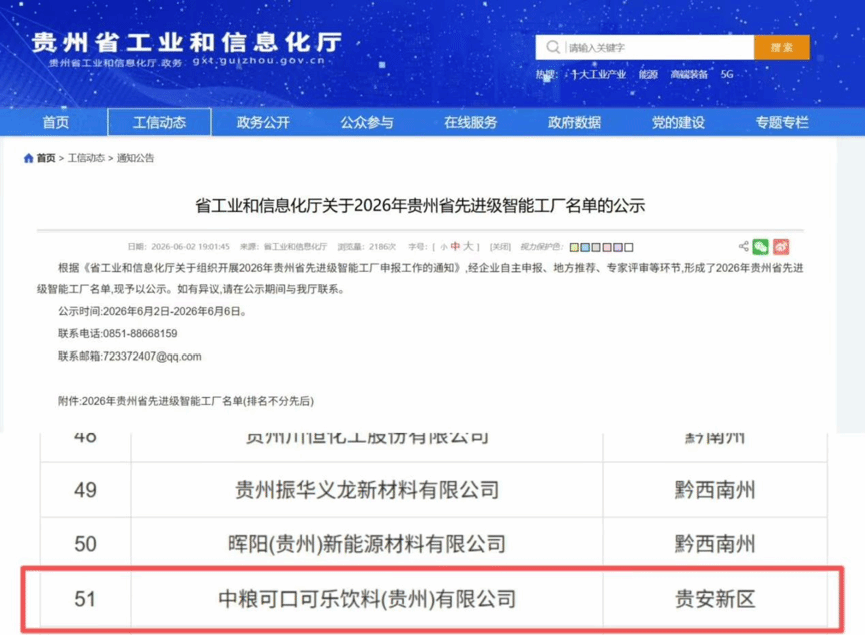Choose the yellow eye-protection color swatch
Image resolution: width=865 pixels, height=635 pixels.
click(574, 247)
